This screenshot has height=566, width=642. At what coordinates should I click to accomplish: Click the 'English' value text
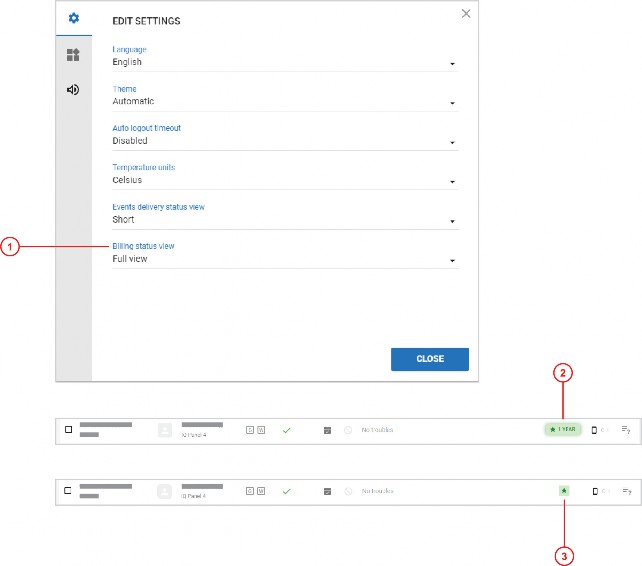(127, 62)
